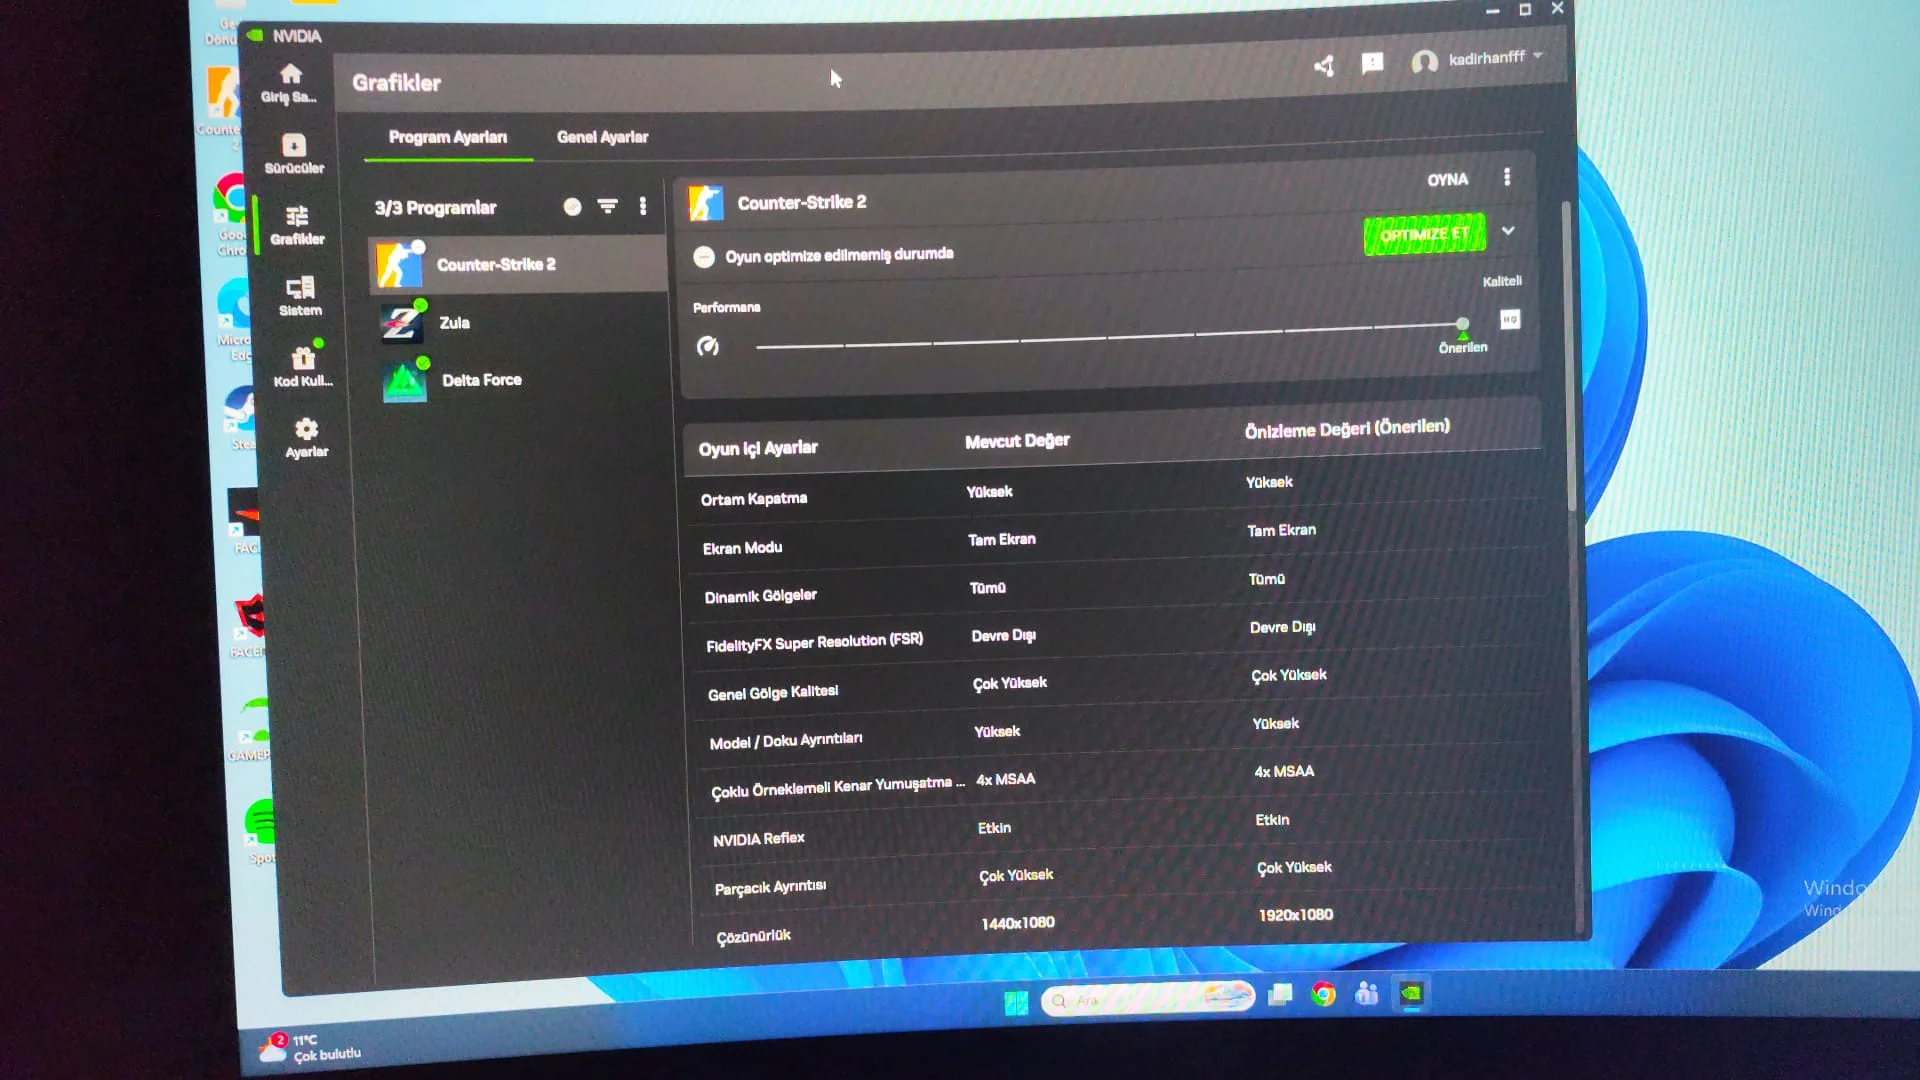
Task: Expand chevron beside OPTIMIZE ET button
Action: pyautogui.click(x=1508, y=231)
